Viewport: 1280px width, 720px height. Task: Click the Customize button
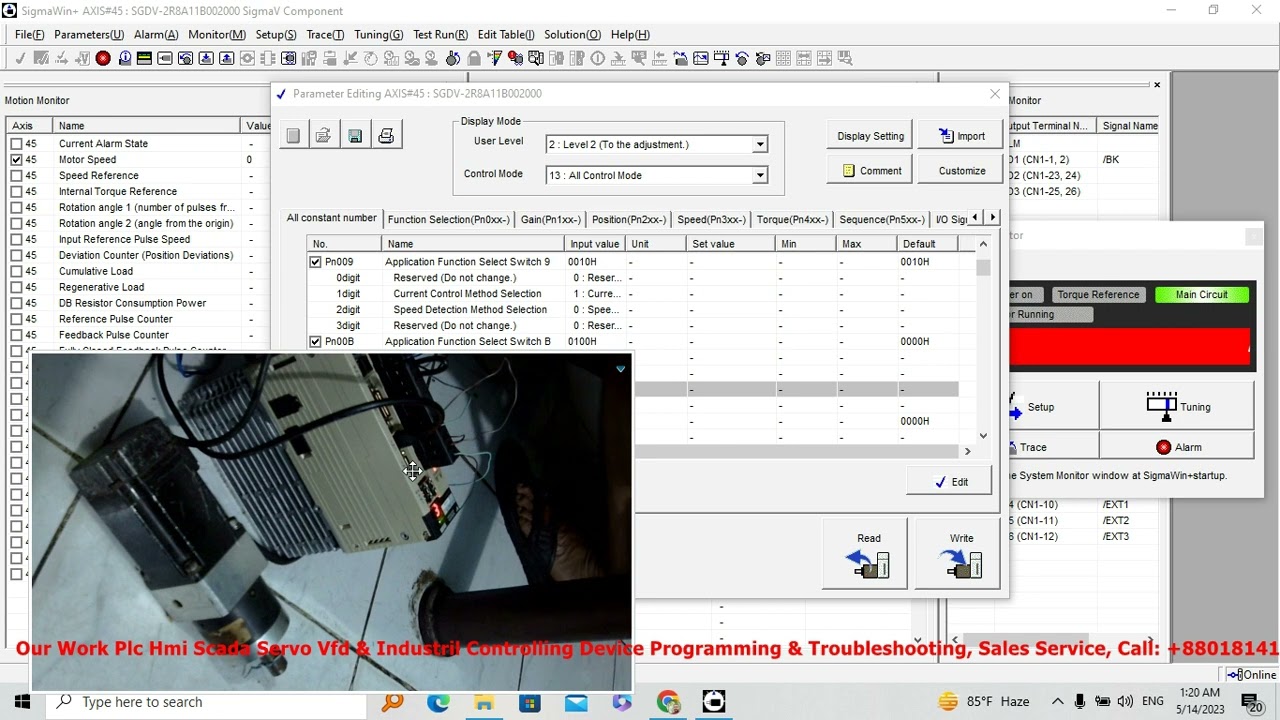[961, 171]
